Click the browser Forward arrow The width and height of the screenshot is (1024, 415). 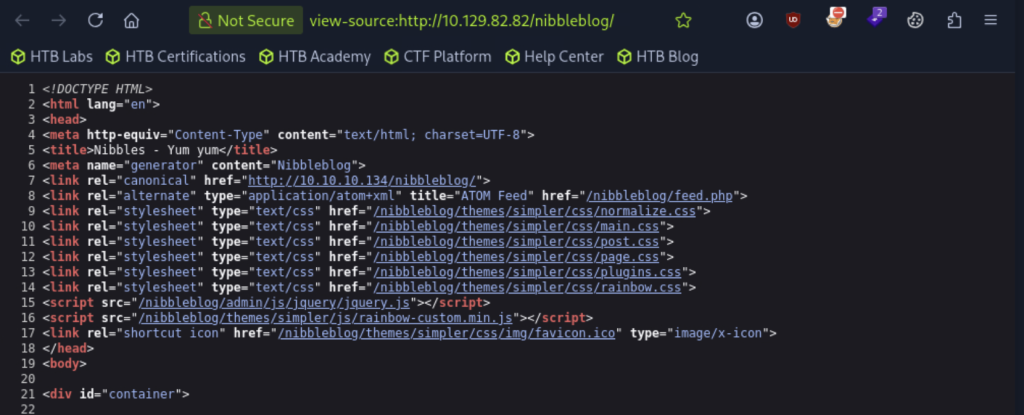tap(59, 20)
